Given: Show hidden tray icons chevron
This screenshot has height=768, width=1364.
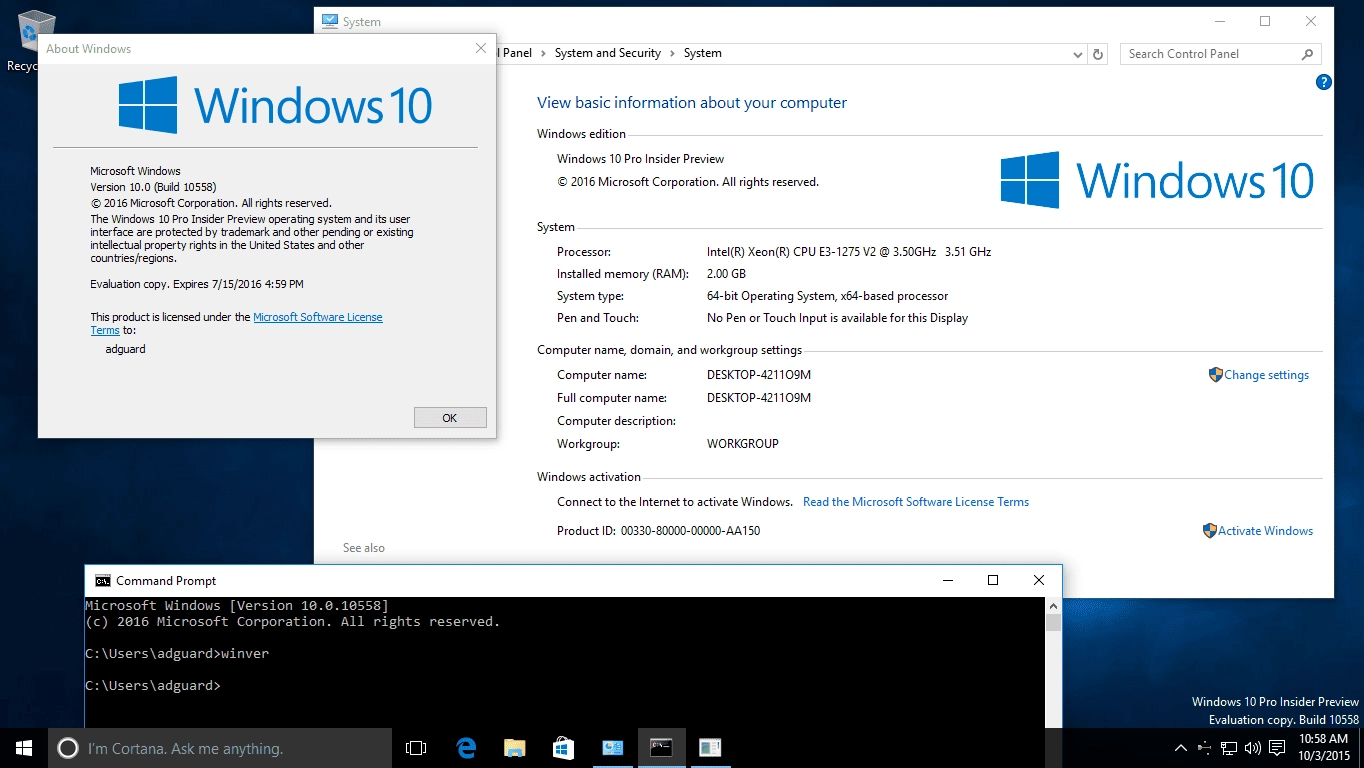Looking at the screenshot, I should click(x=1181, y=748).
